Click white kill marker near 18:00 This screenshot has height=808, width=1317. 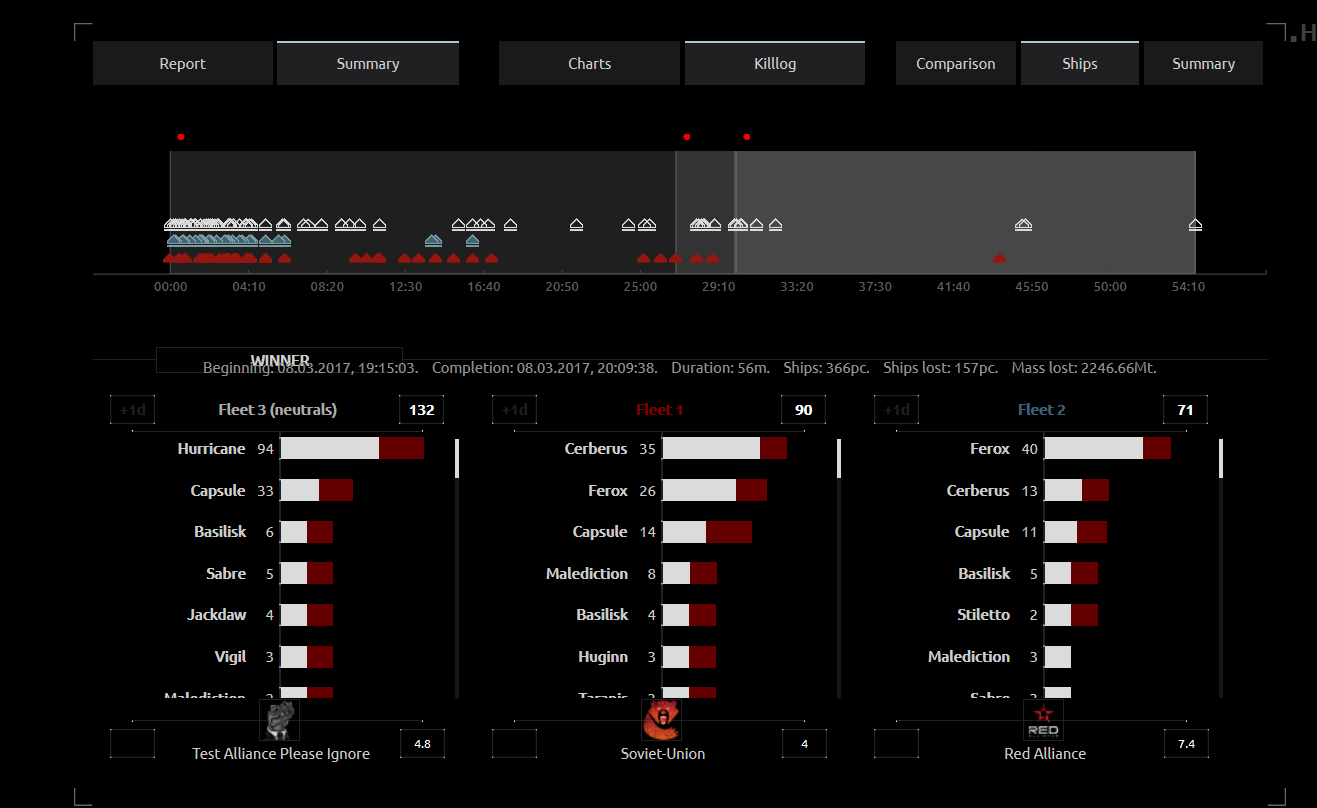point(510,225)
